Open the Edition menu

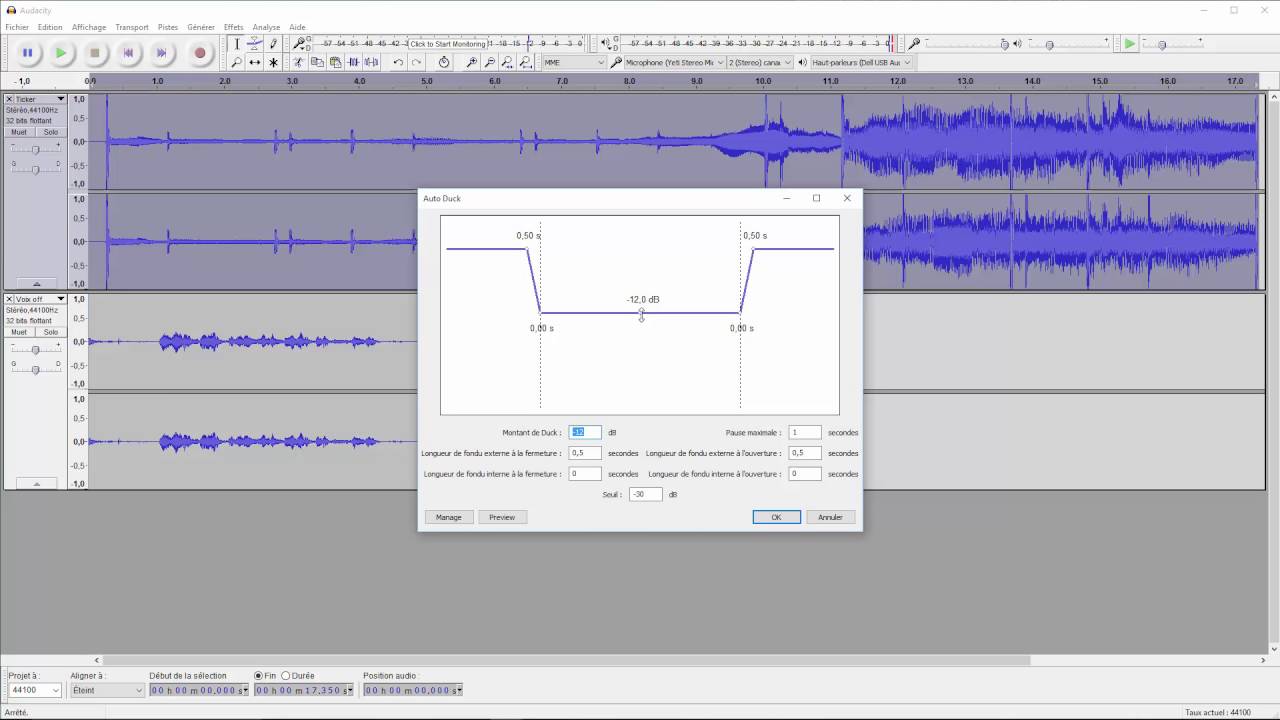click(50, 27)
